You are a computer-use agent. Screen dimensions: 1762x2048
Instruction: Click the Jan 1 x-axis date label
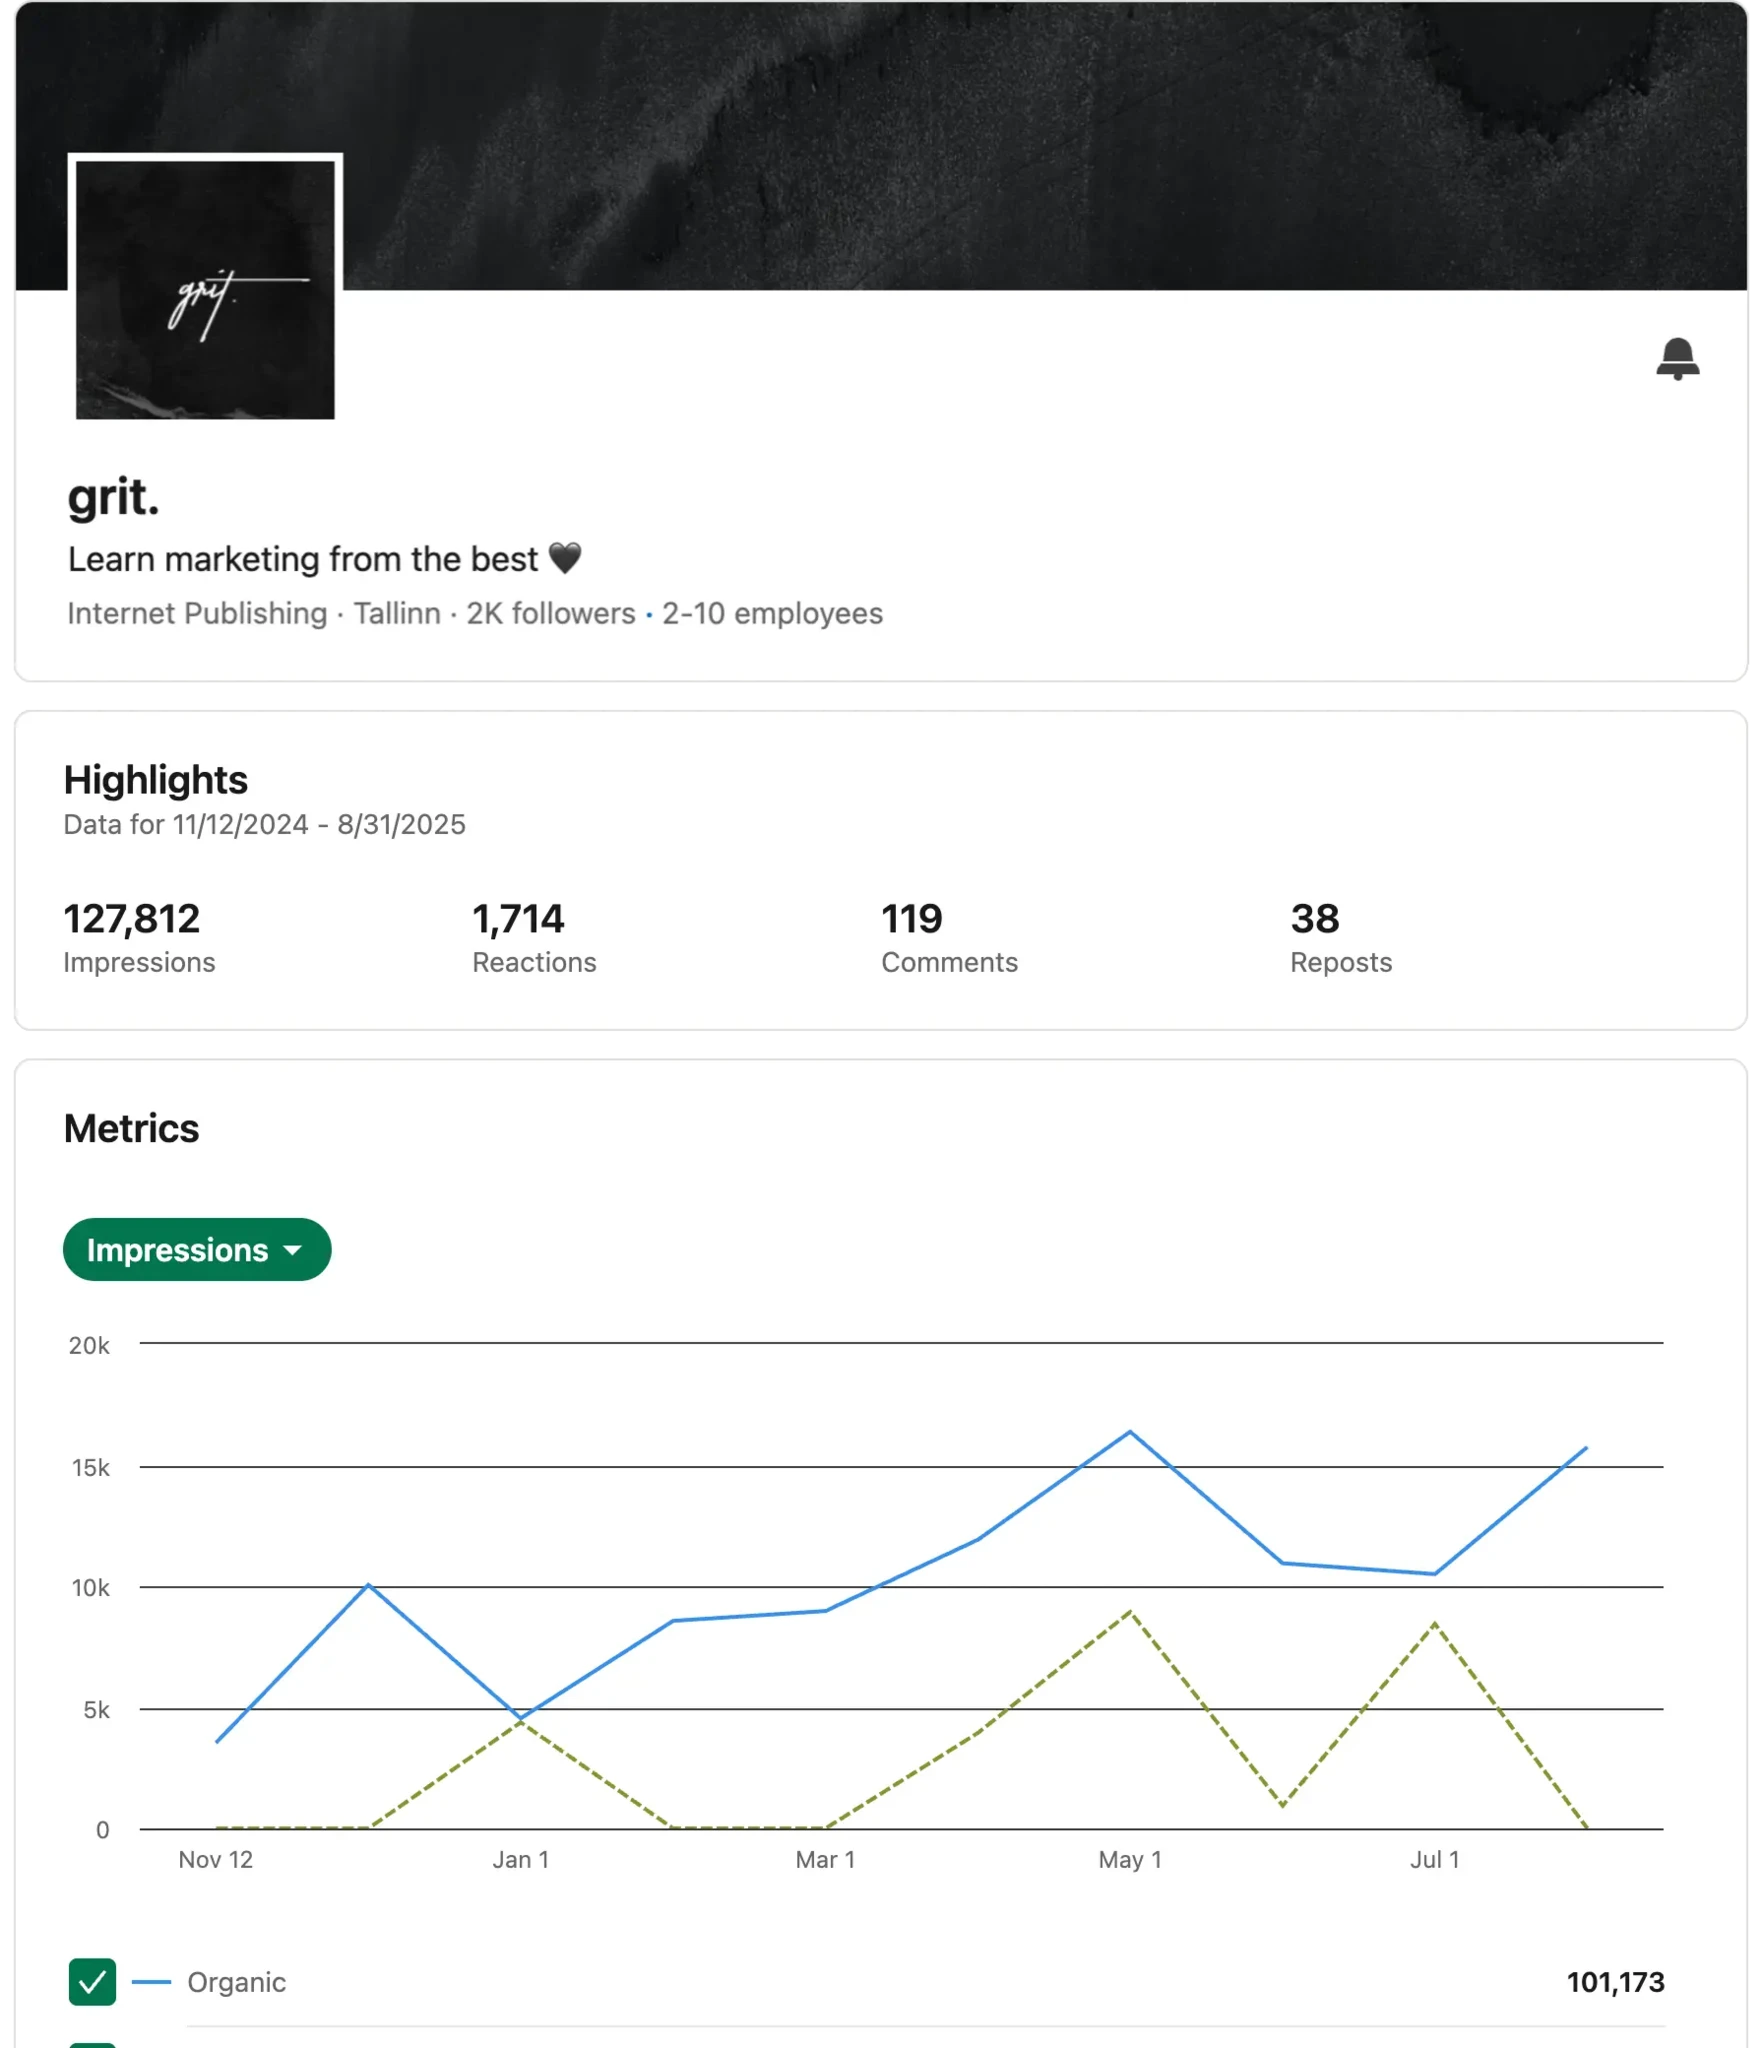(x=520, y=1859)
